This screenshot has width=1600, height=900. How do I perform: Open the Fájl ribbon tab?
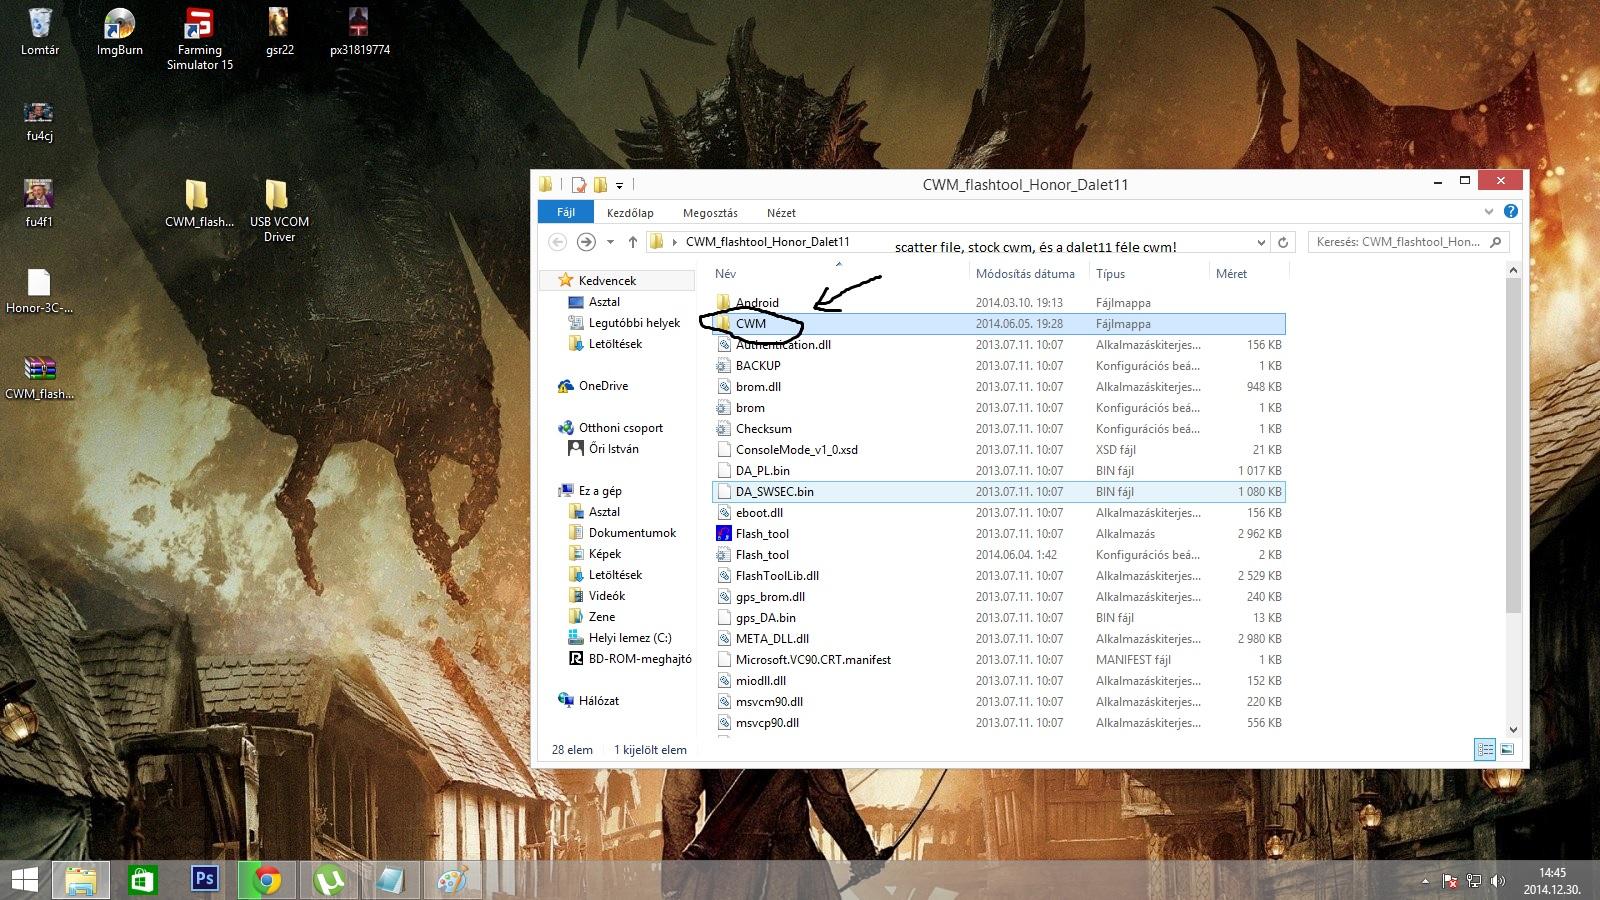pos(566,212)
